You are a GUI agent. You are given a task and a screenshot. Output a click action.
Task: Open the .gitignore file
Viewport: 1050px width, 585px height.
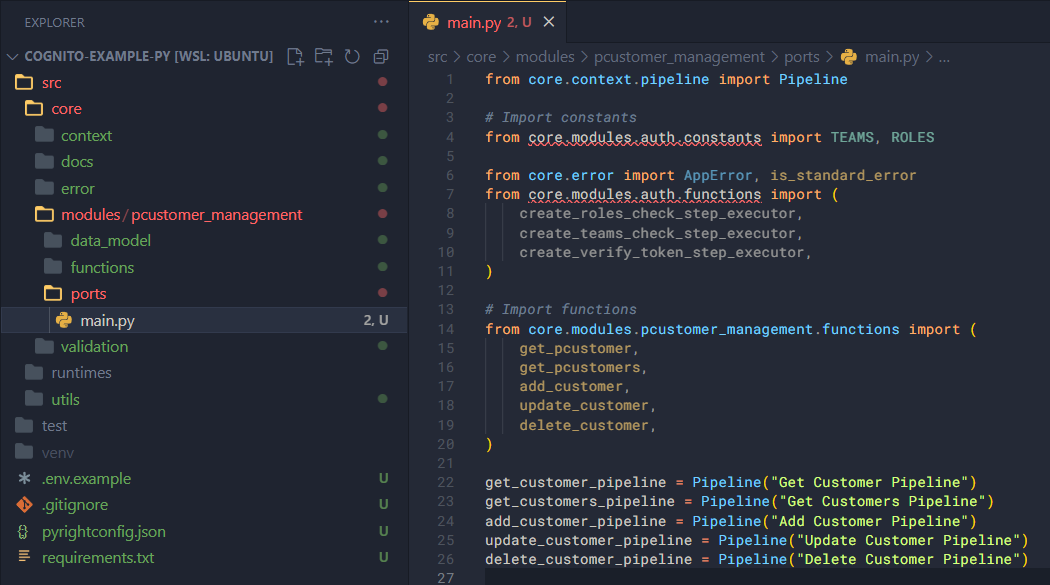coord(74,505)
